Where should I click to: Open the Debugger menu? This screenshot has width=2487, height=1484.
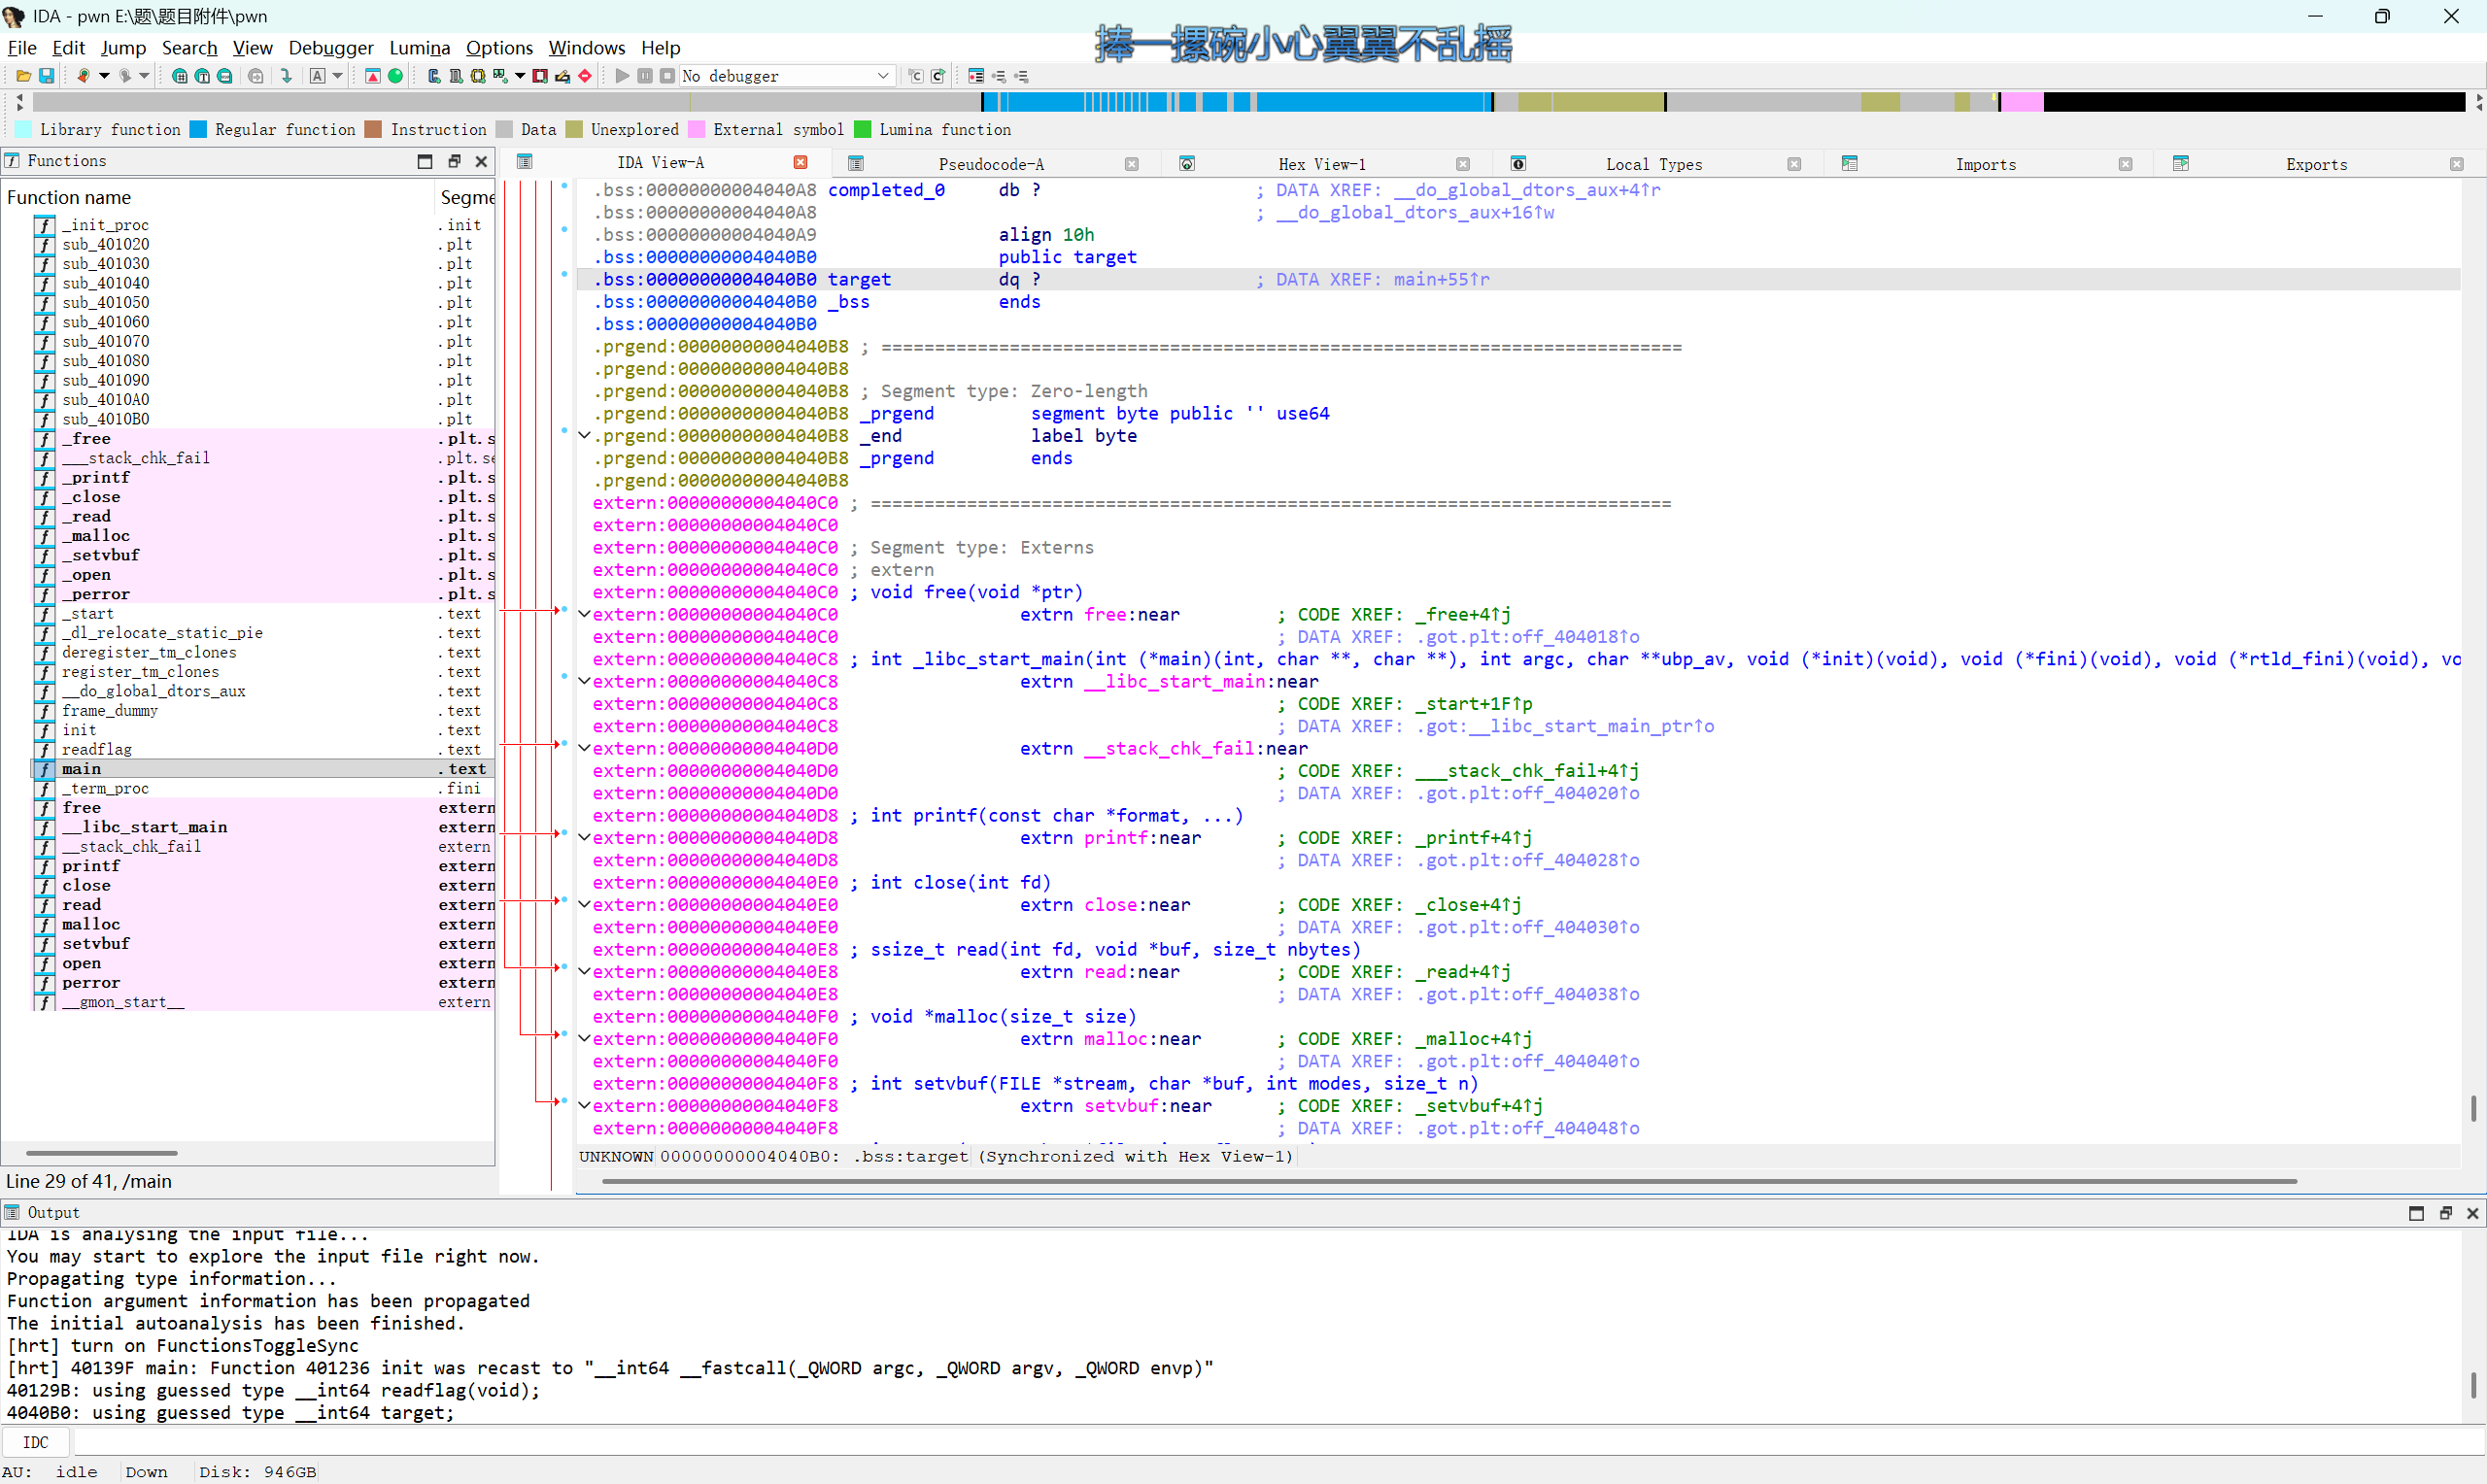point(330,47)
